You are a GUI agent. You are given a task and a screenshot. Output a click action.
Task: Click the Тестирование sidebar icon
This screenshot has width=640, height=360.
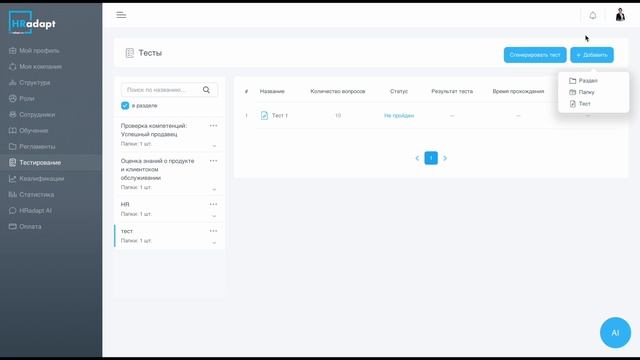click(x=13, y=162)
